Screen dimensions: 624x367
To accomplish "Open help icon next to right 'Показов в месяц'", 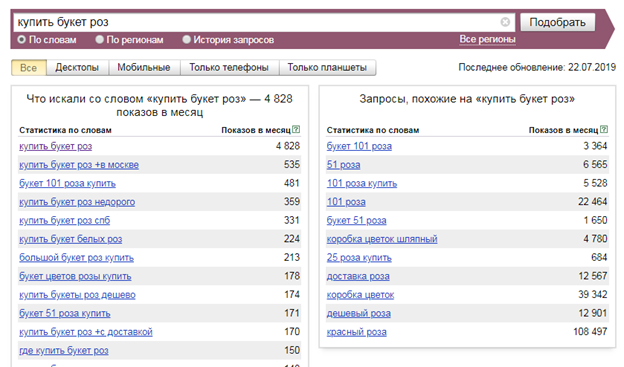I will tap(604, 129).
